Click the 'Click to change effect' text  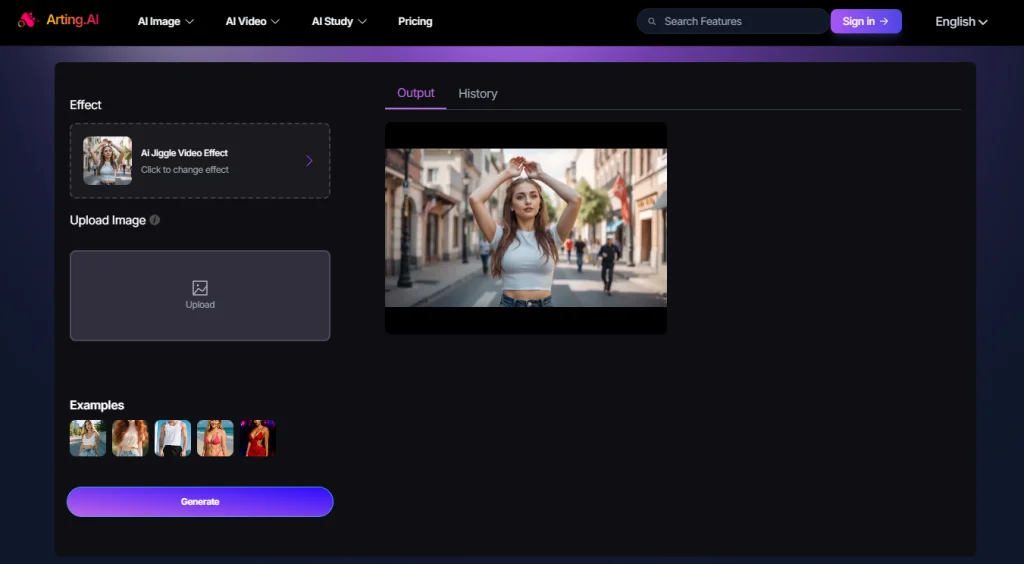point(185,170)
